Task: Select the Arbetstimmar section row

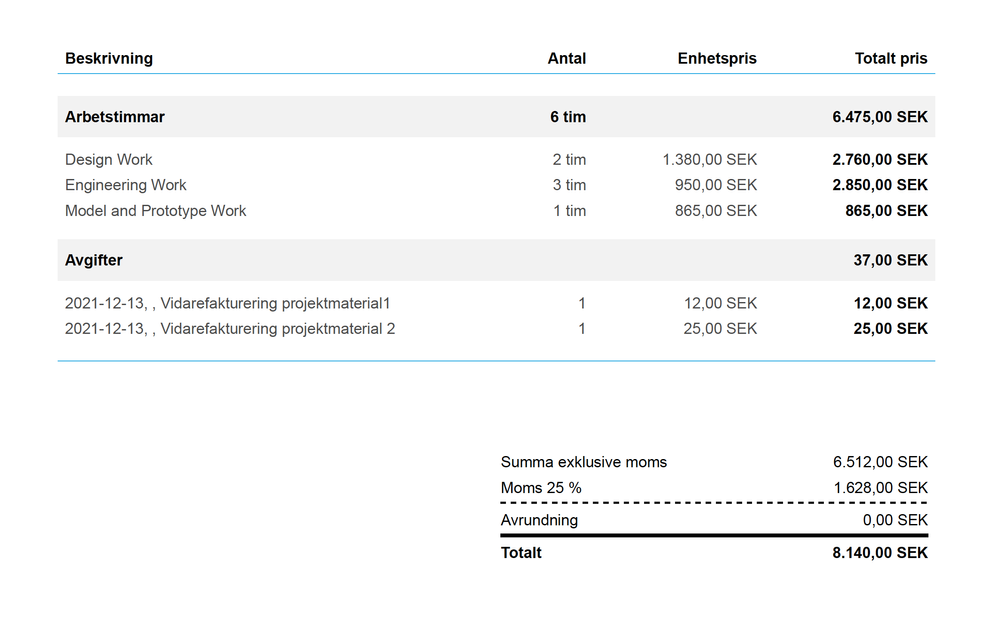Action: pos(496,117)
